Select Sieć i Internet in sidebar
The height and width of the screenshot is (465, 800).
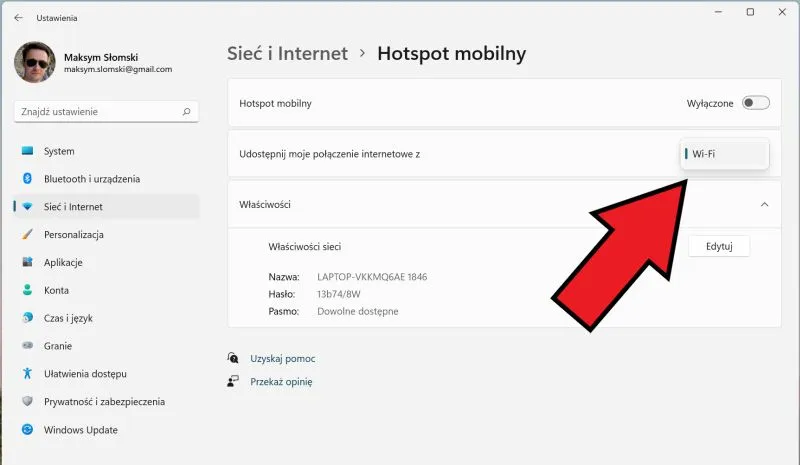106,207
